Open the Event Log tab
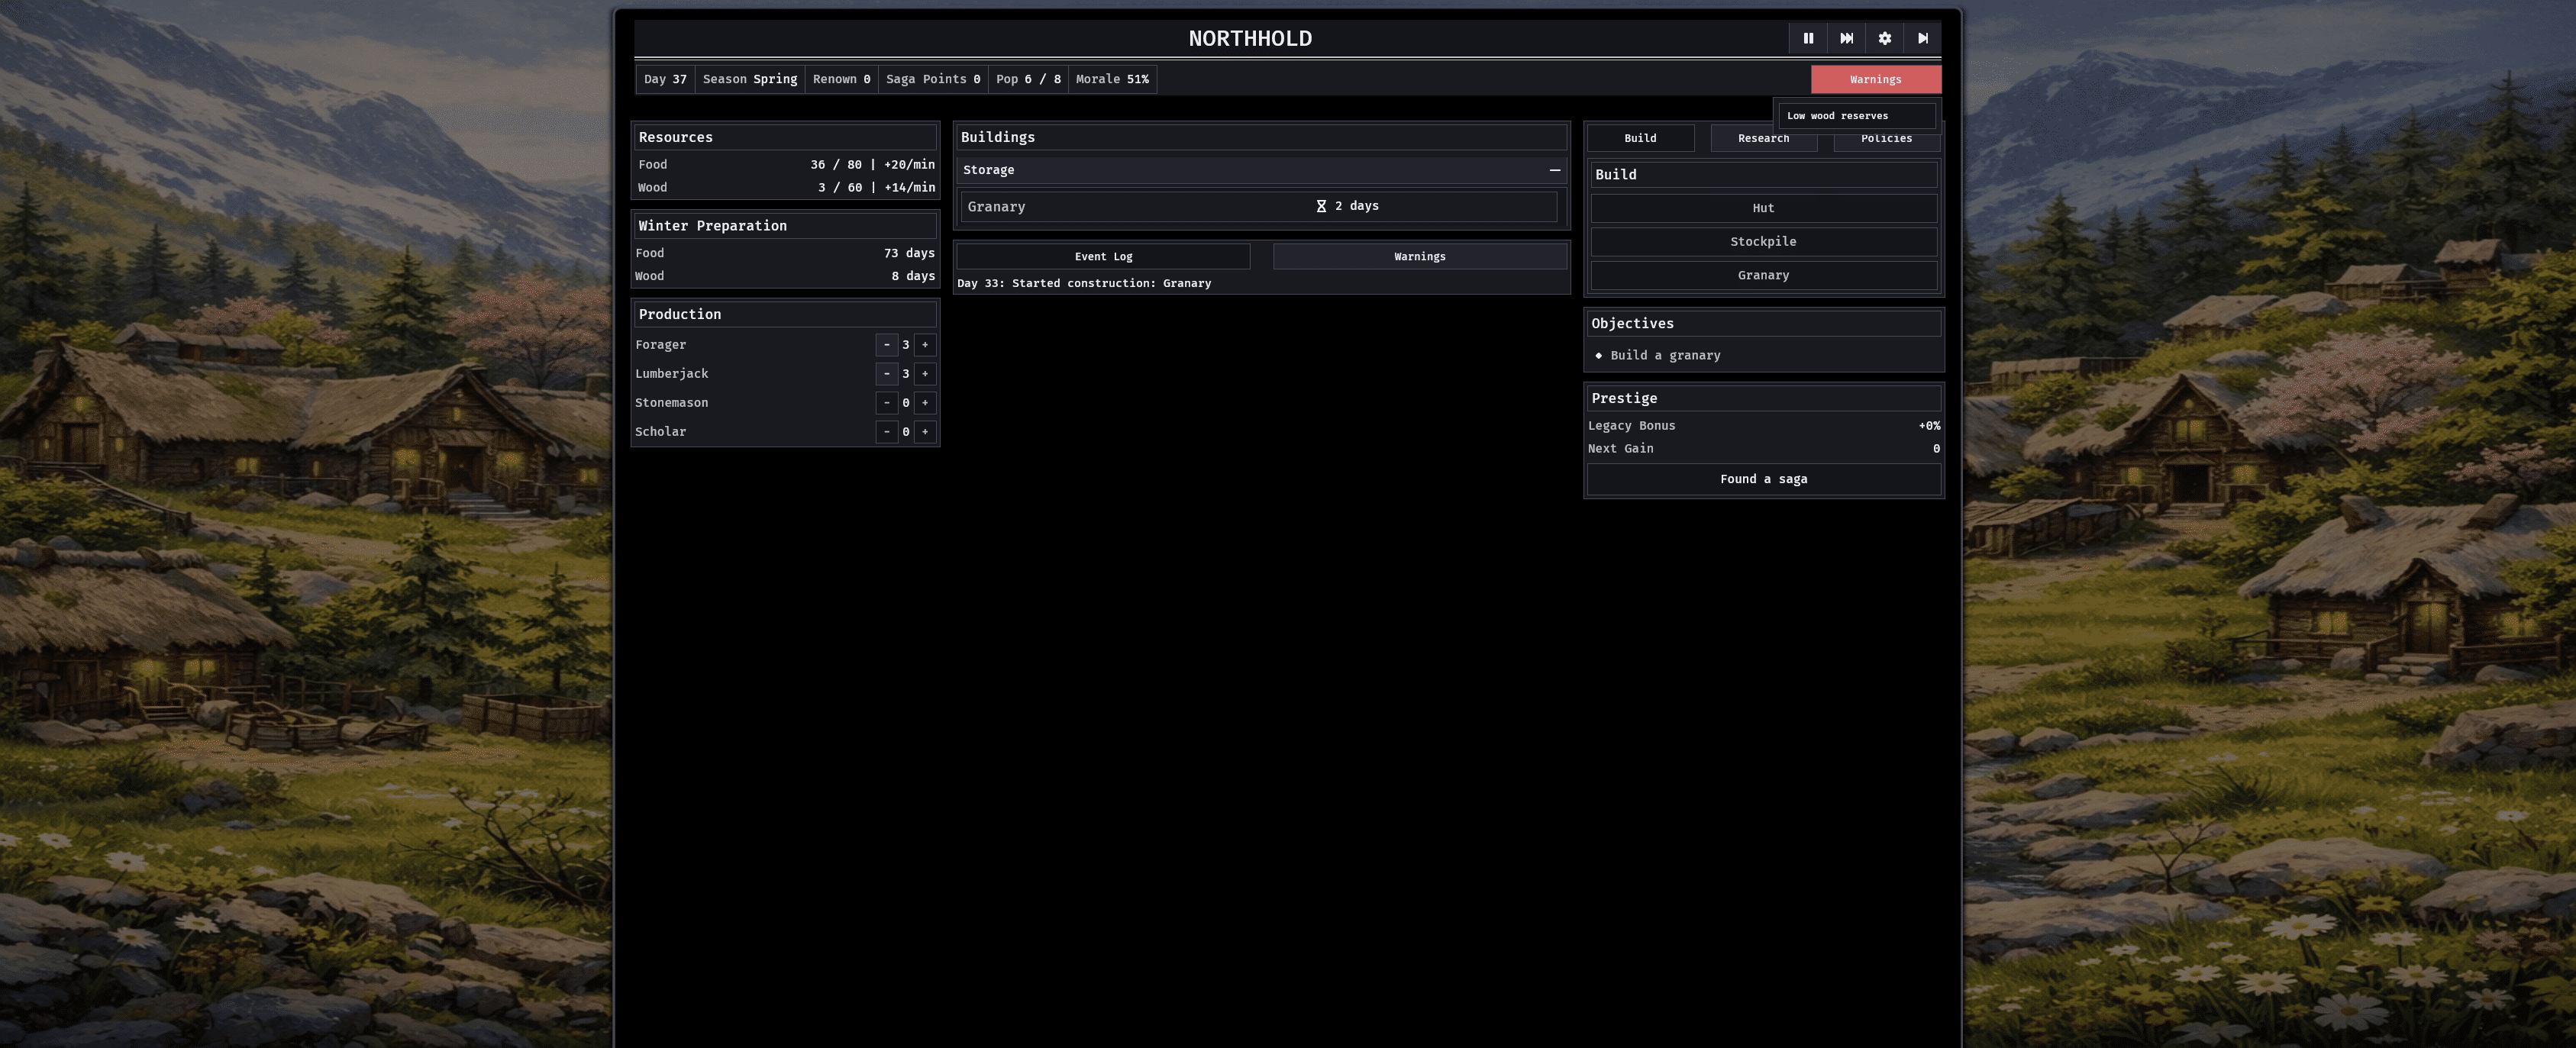Viewport: 2576px width, 1048px height. tap(1103, 257)
